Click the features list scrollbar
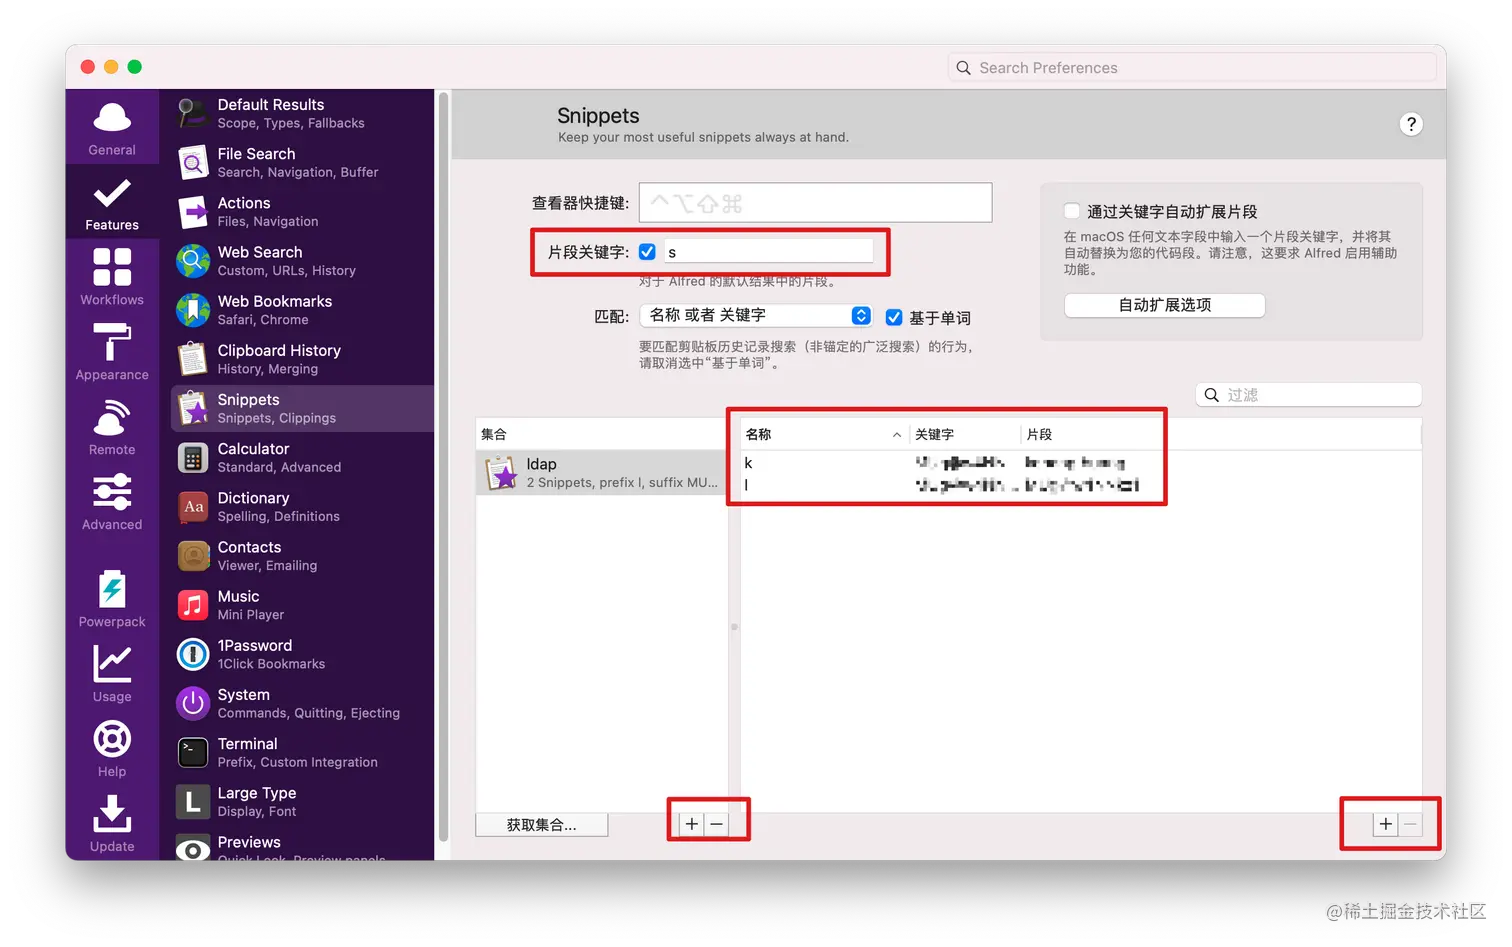The height and width of the screenshot is (947, 1512). point(443,468)
